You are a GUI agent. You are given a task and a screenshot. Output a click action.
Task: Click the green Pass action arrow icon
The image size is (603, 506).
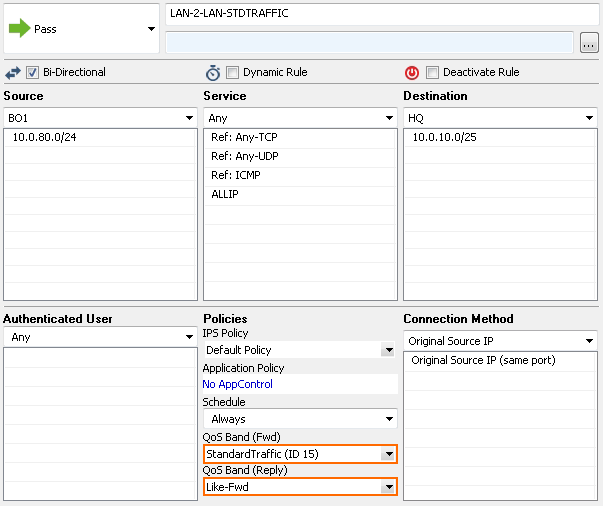tap(19, 28)
